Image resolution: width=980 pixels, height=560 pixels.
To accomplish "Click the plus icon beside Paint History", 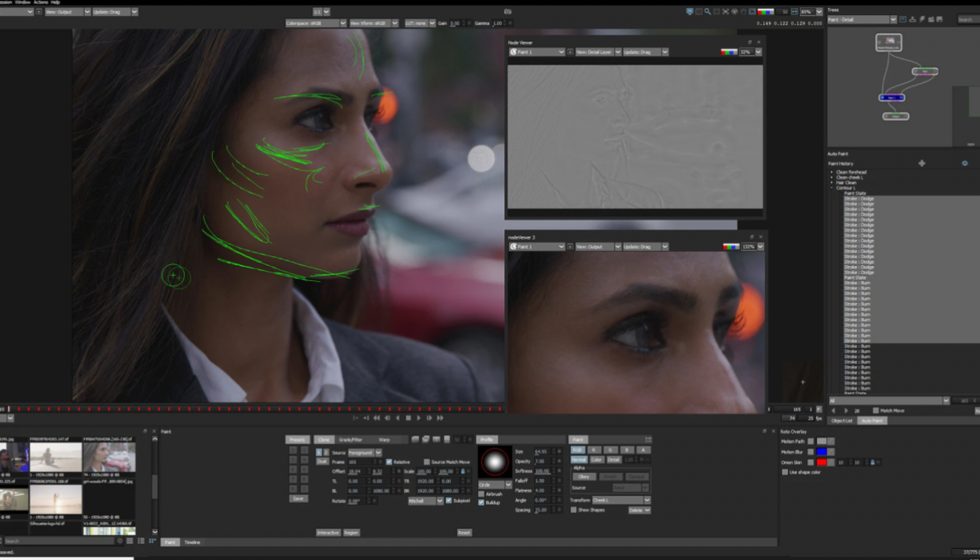I will pyautogui.click(x=921, y=163).
